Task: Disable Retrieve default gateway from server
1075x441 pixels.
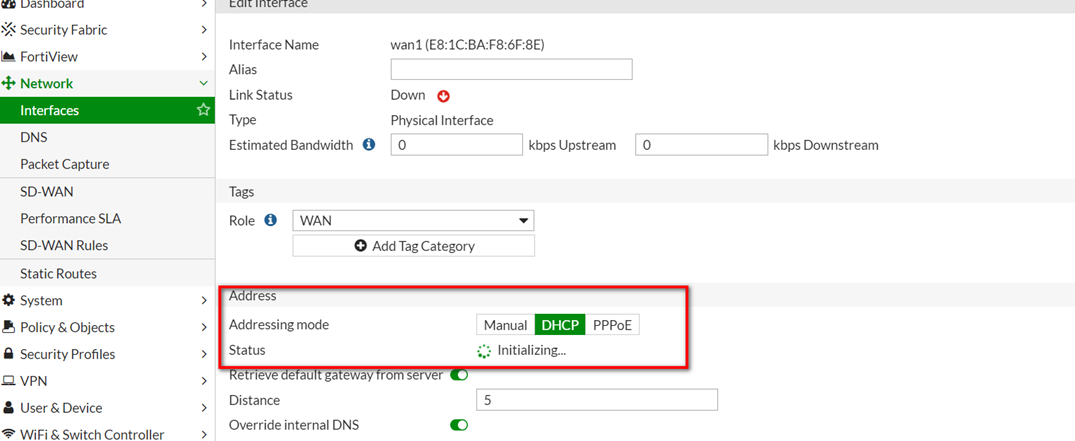Action: coord(459,375)
